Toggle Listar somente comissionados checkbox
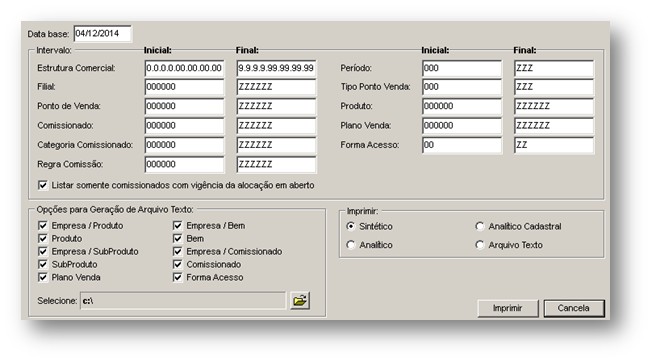The image size is (652, 362). (42, 185)
